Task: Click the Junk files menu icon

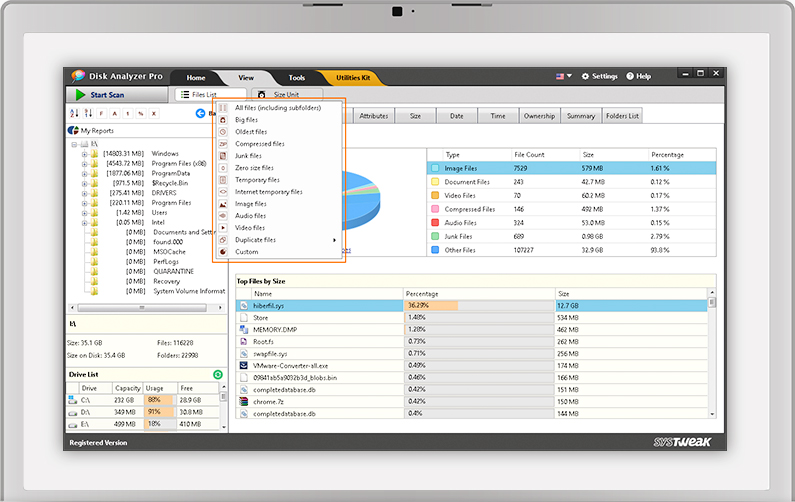Action: tap(223, 156)
